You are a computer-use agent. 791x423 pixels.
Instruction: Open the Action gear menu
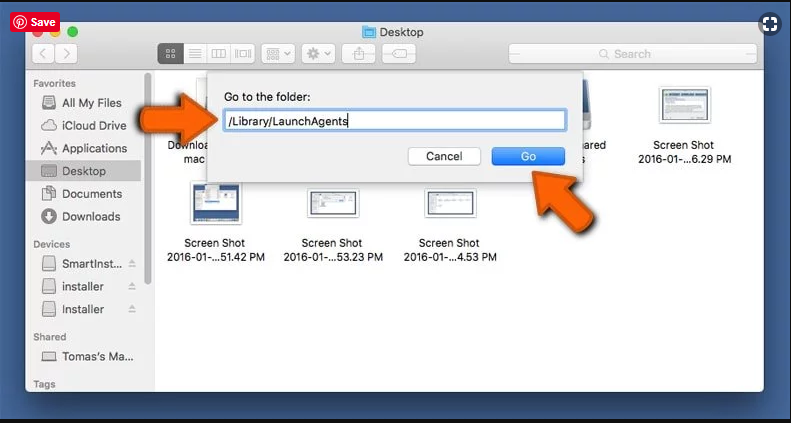click(318, 53)
